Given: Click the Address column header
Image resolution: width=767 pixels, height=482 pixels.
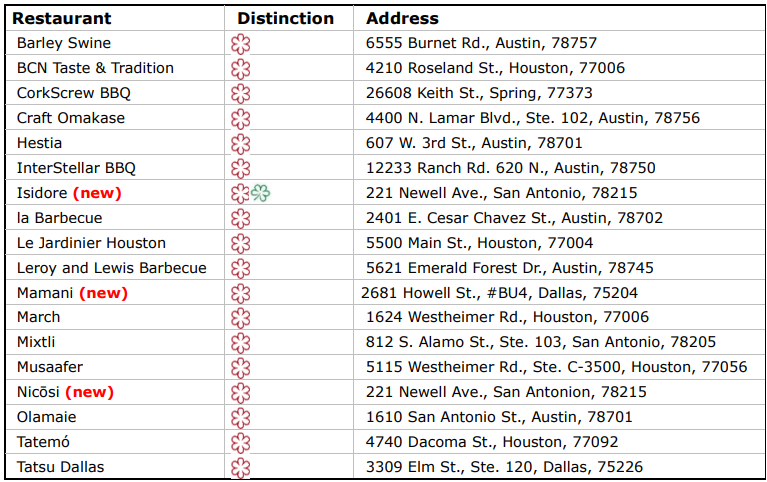Looking at the screenshot, I should point(402,18).
